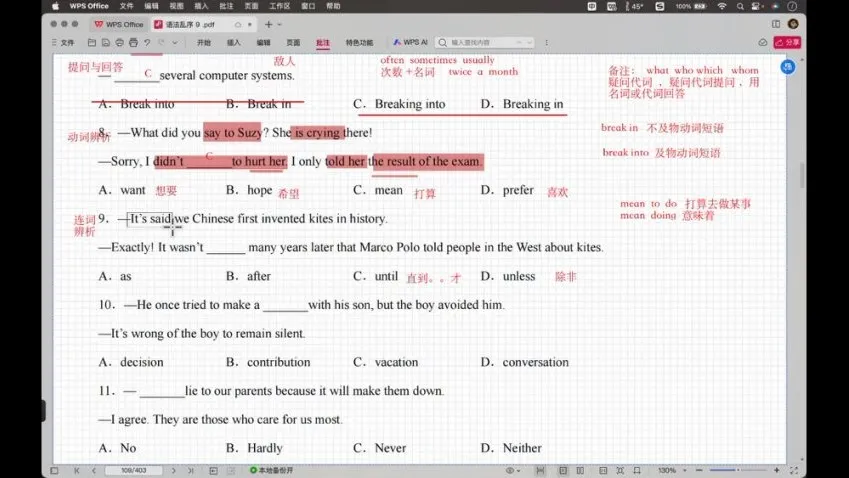The width and height of the screenshot is (849, 478).
Task: Switch to the 开始 ribbon tab
Action: click(x=204, y=43)
